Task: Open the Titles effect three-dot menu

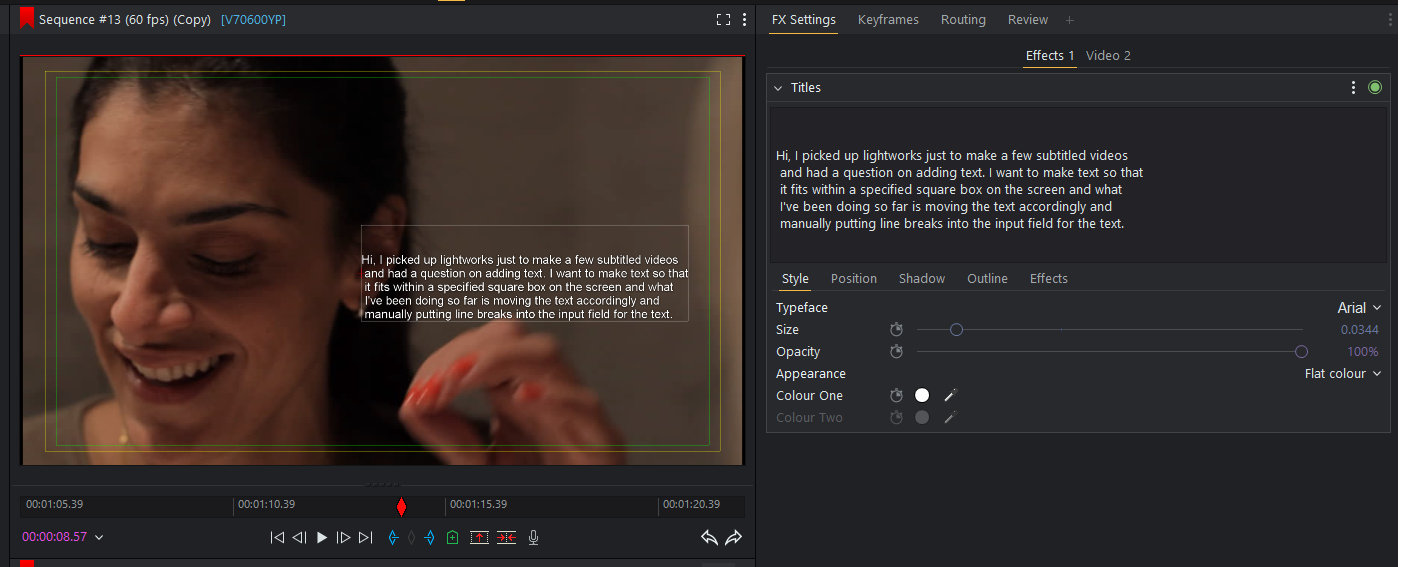Action: [x=1354, y=88]
